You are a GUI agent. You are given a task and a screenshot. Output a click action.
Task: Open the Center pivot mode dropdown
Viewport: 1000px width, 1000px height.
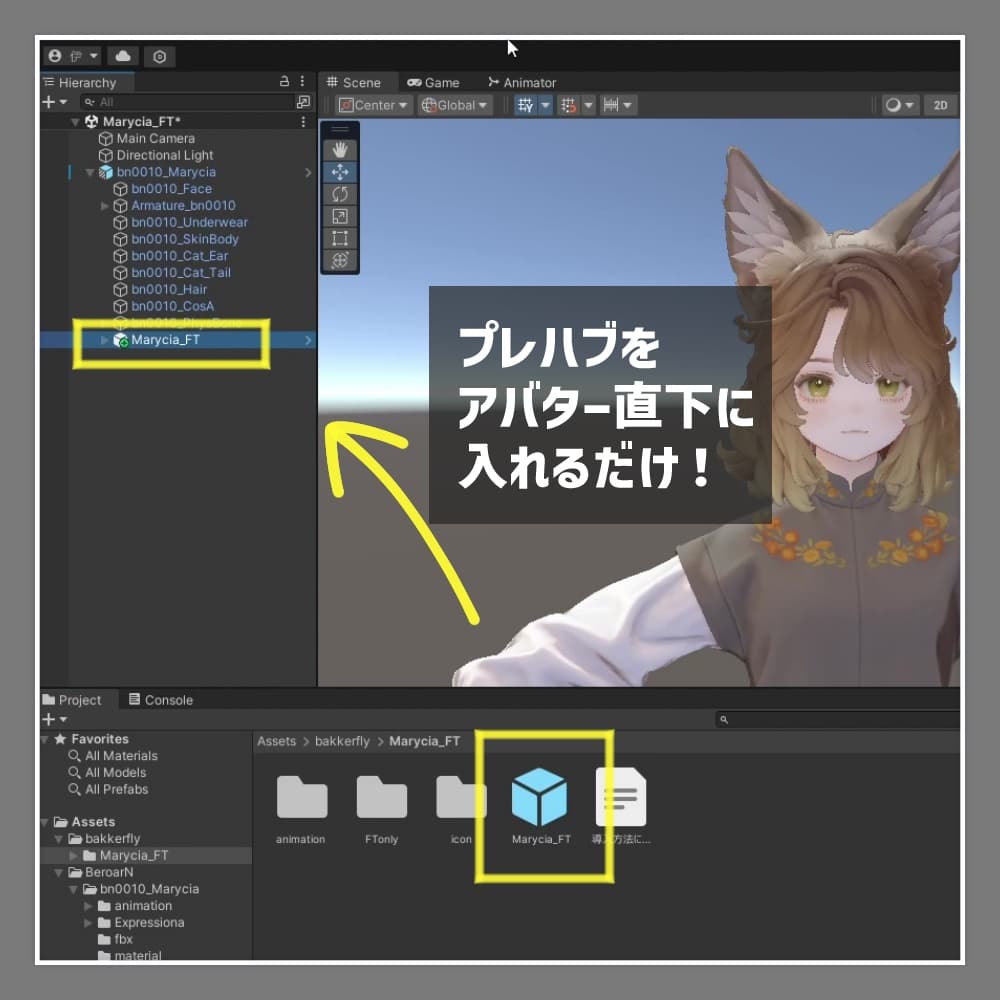point(373,105)
